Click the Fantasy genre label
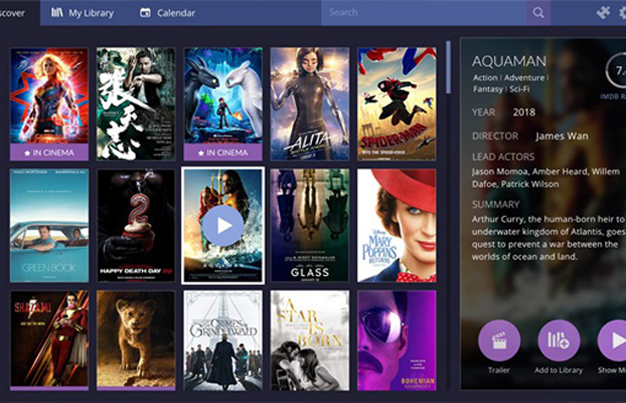Viewport: 626px width, 403px height. 487,89
